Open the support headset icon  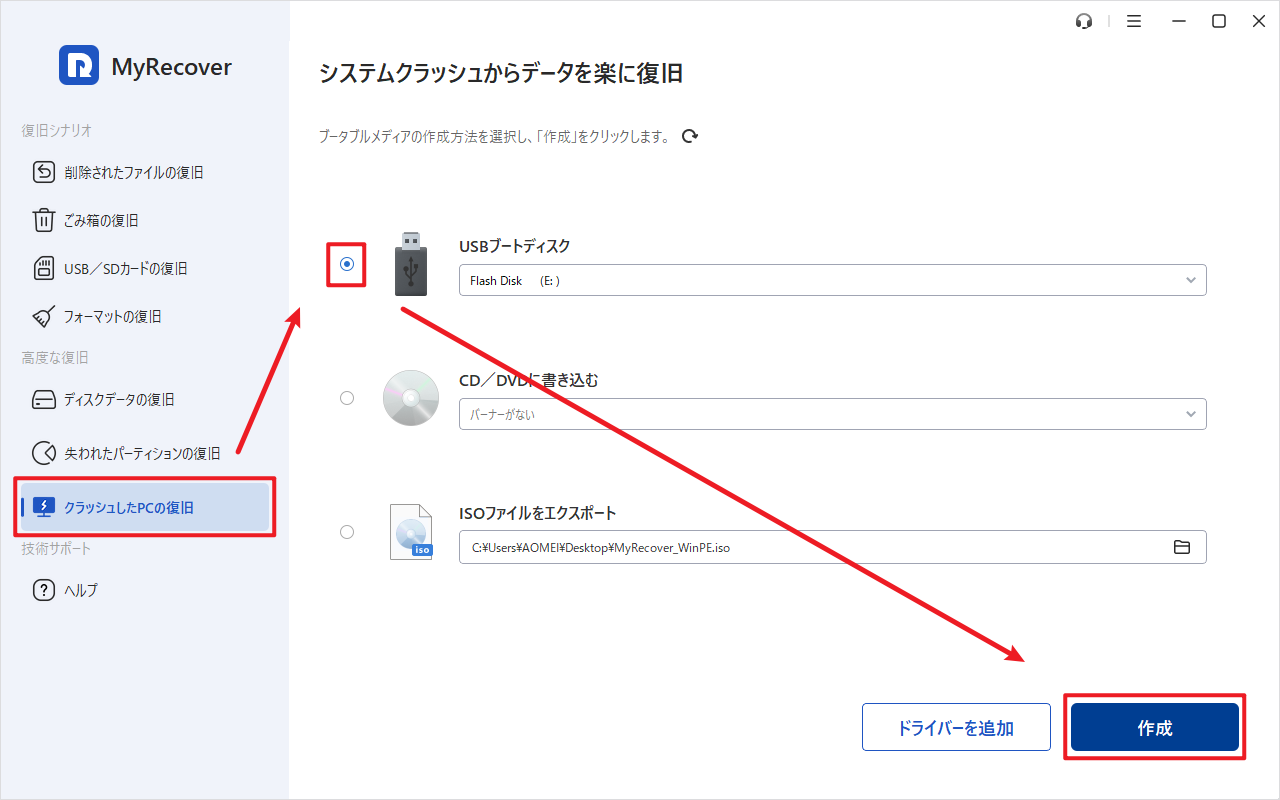pos(1084,21)
